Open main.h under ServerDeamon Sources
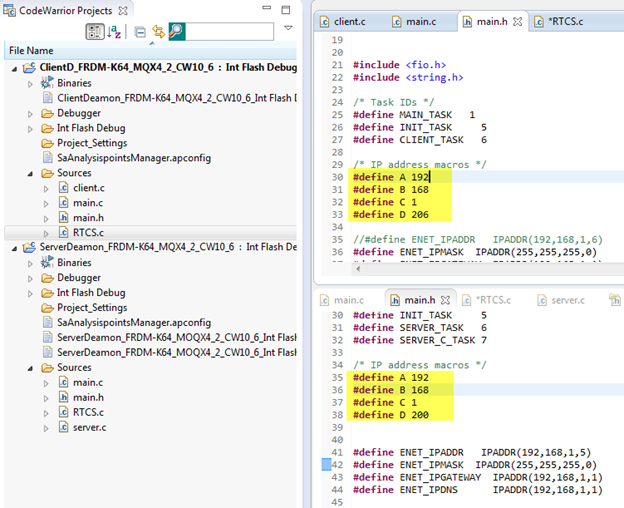This screenshot has width=624, height=508. click(x=88, y=397)
